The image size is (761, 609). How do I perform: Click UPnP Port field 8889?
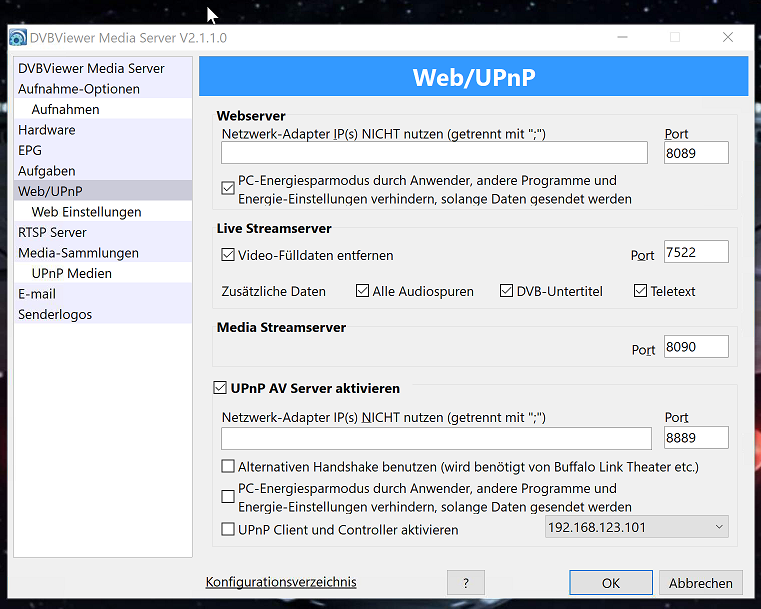coord(696,437)
